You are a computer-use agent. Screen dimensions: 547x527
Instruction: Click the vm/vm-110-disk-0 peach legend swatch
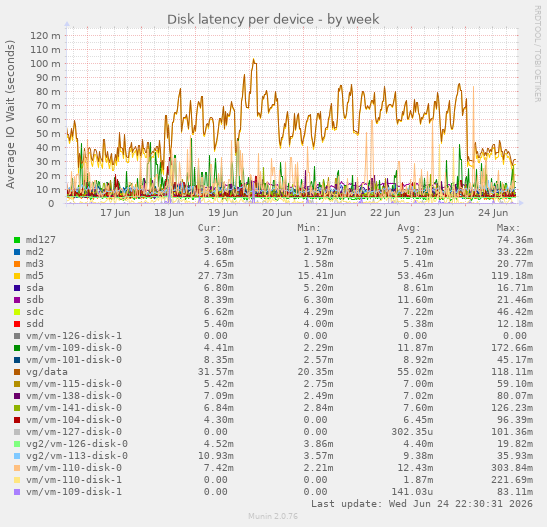(x=17, y=468)
